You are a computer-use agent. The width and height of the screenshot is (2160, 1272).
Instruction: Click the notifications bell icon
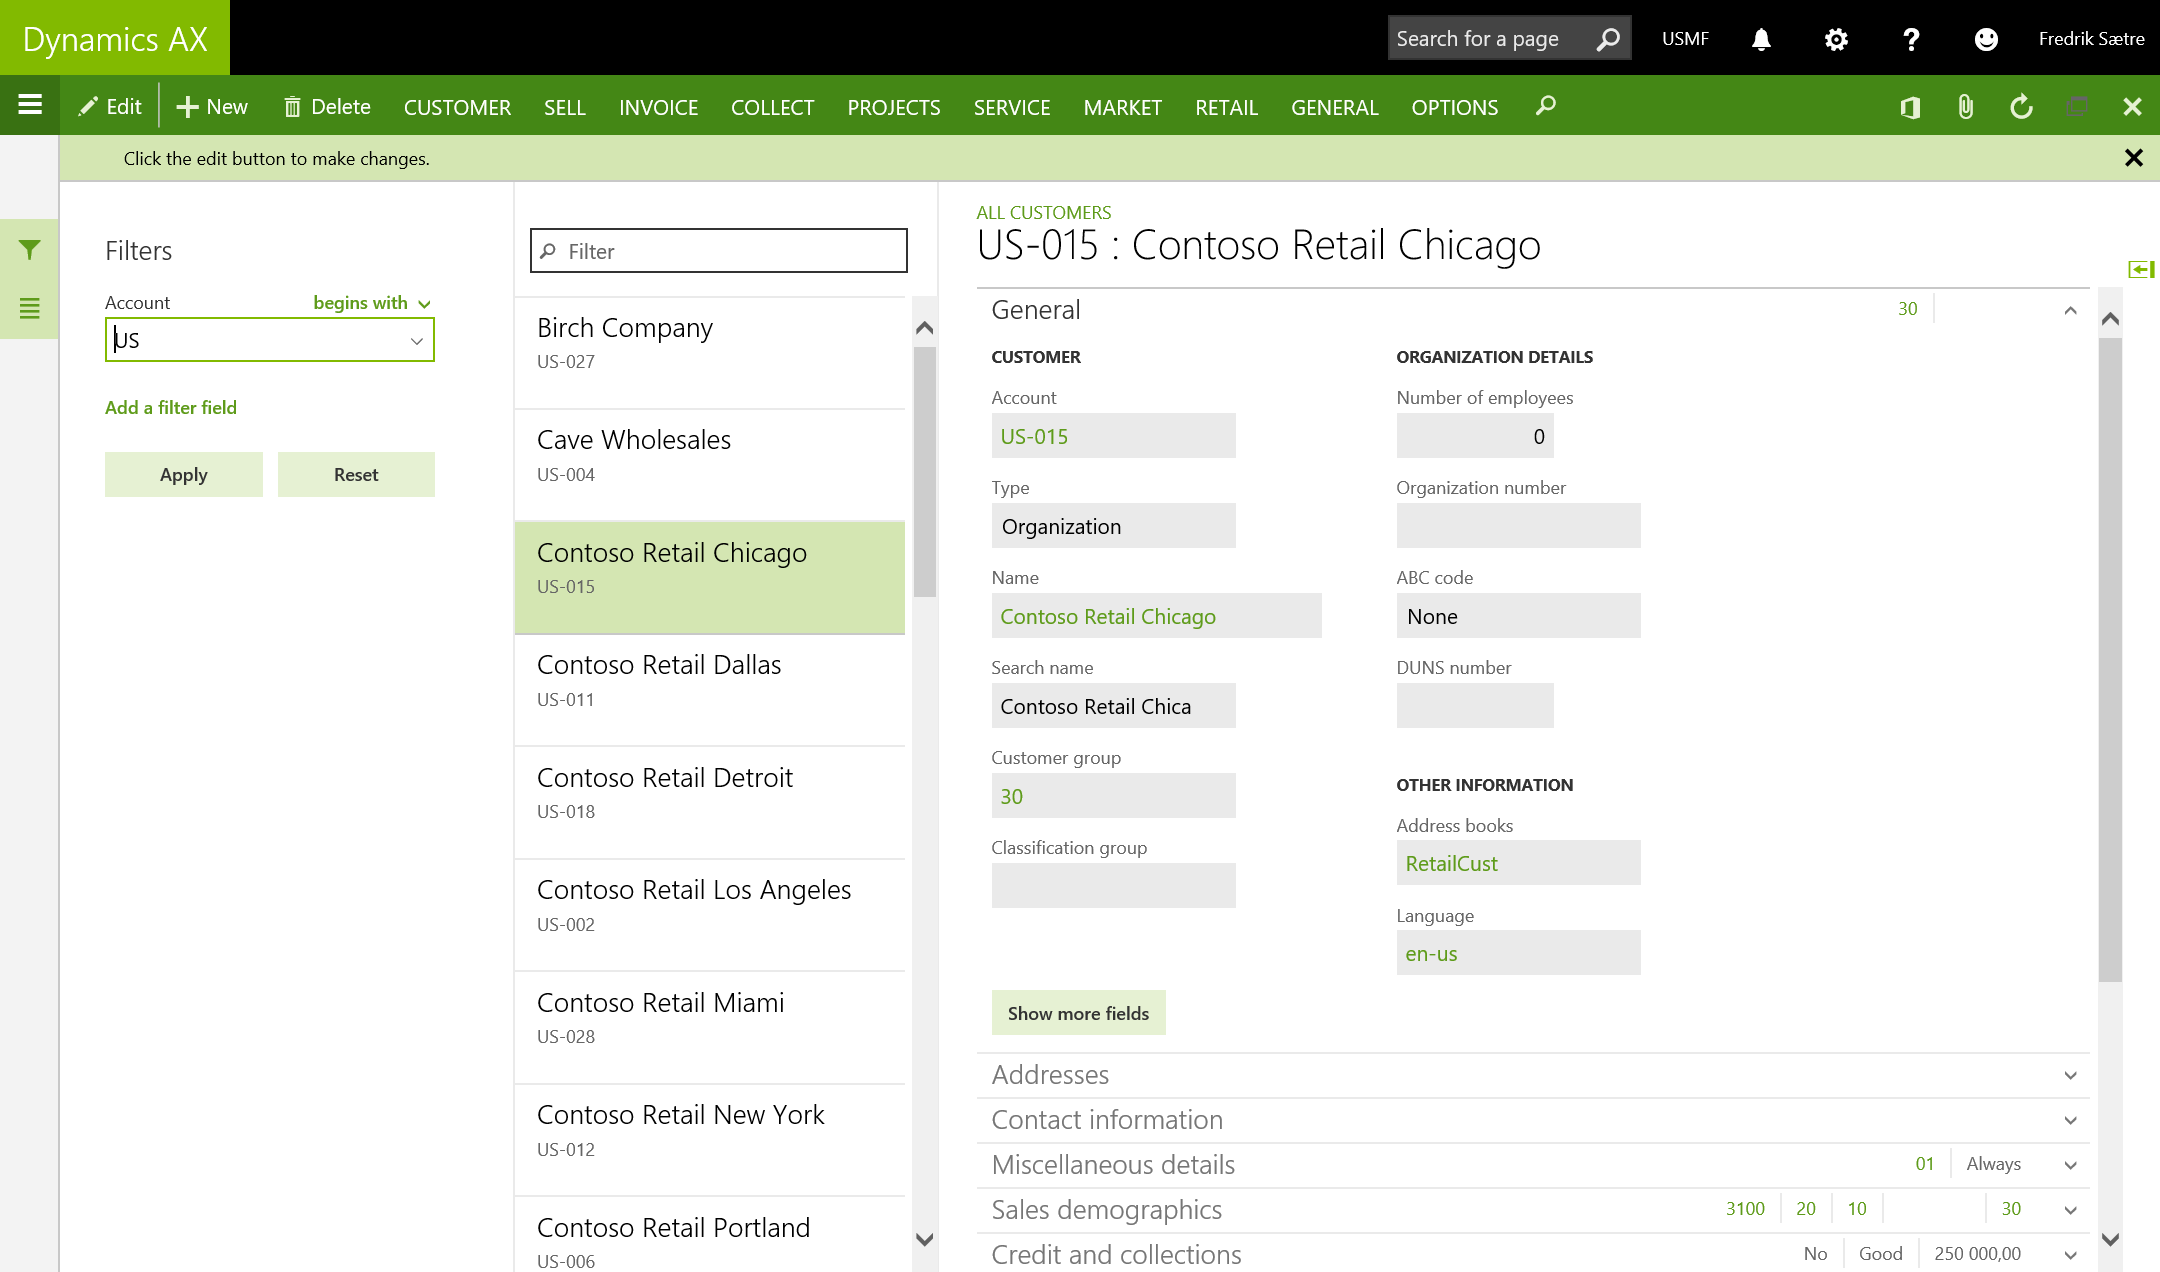coord(1761,39)
